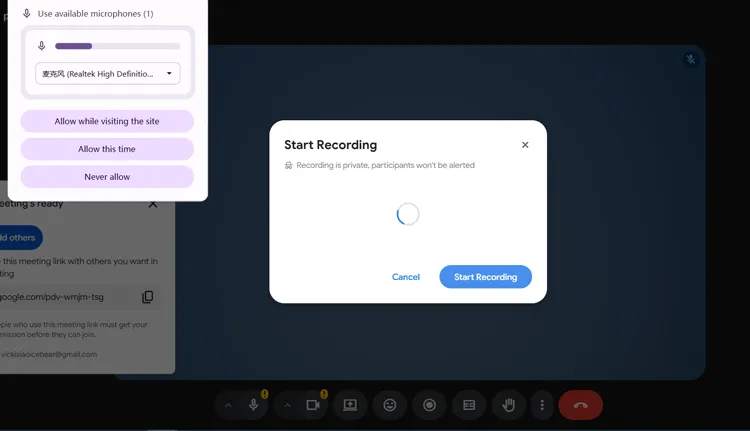Choose Allow this time option

pyautogui.click(x=107, y=149)
